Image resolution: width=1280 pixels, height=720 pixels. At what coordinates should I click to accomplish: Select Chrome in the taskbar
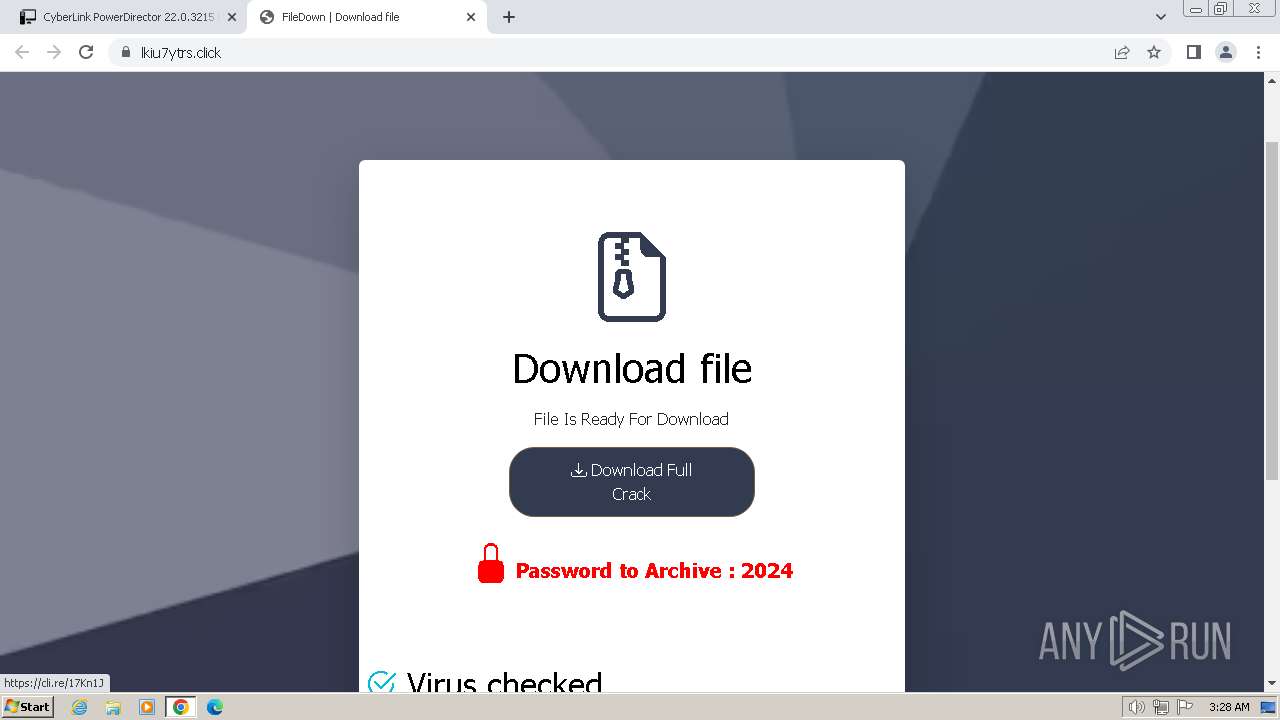(x=181, y=707)
